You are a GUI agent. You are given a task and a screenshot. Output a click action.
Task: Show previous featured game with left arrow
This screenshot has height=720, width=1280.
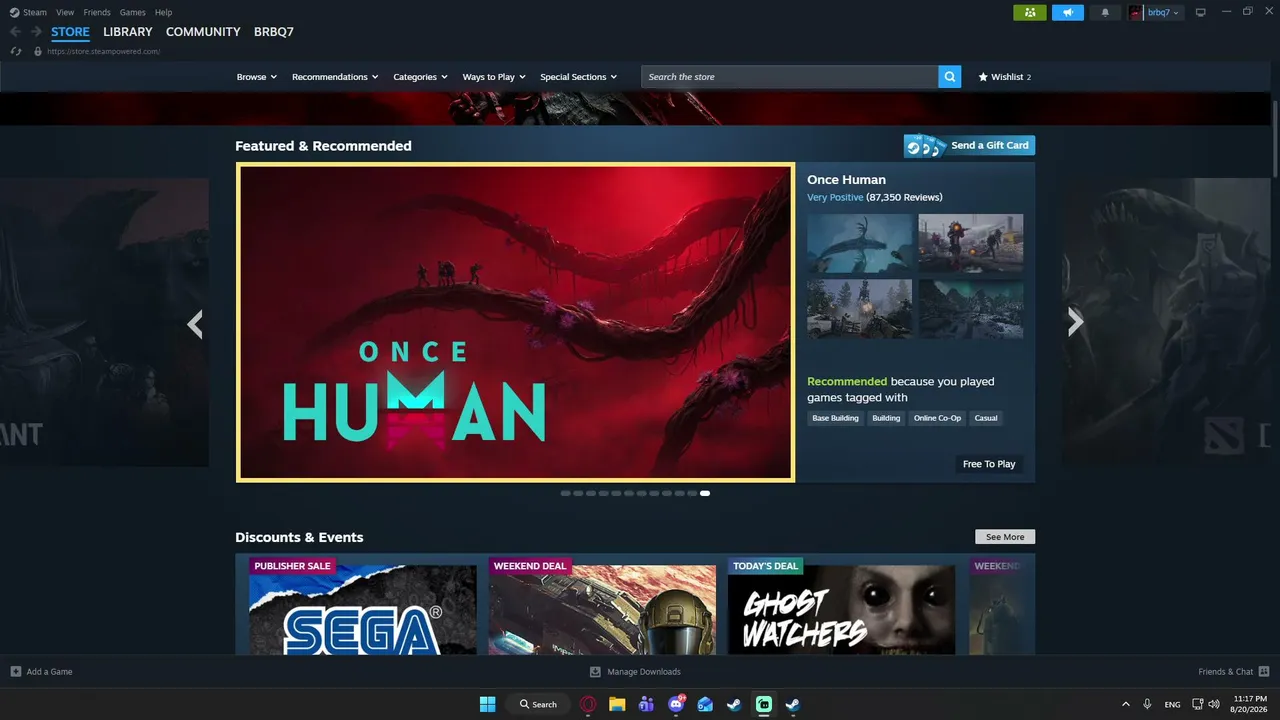point(195,323)
